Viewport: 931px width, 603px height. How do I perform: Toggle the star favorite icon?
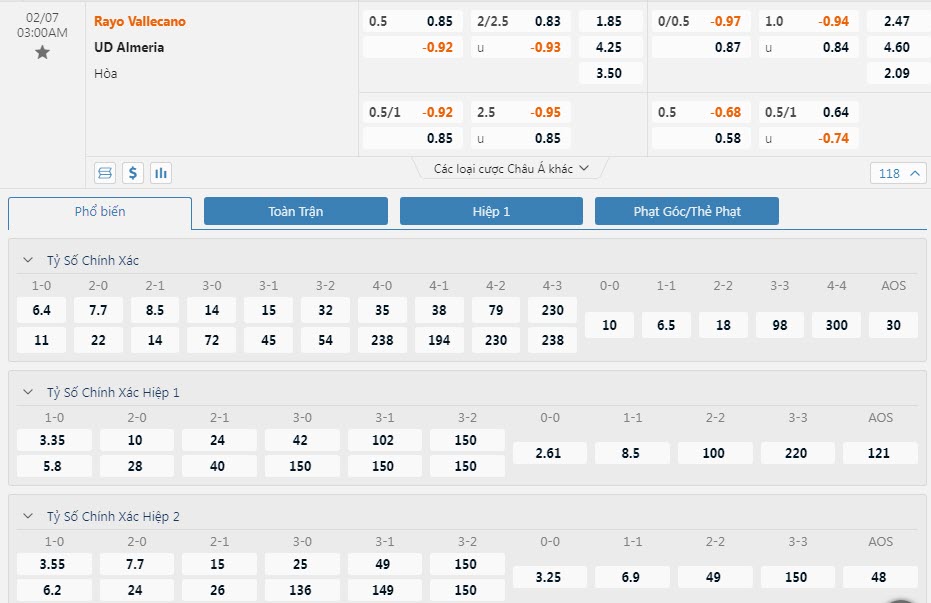pyautogui.click(x=42, y=51)
